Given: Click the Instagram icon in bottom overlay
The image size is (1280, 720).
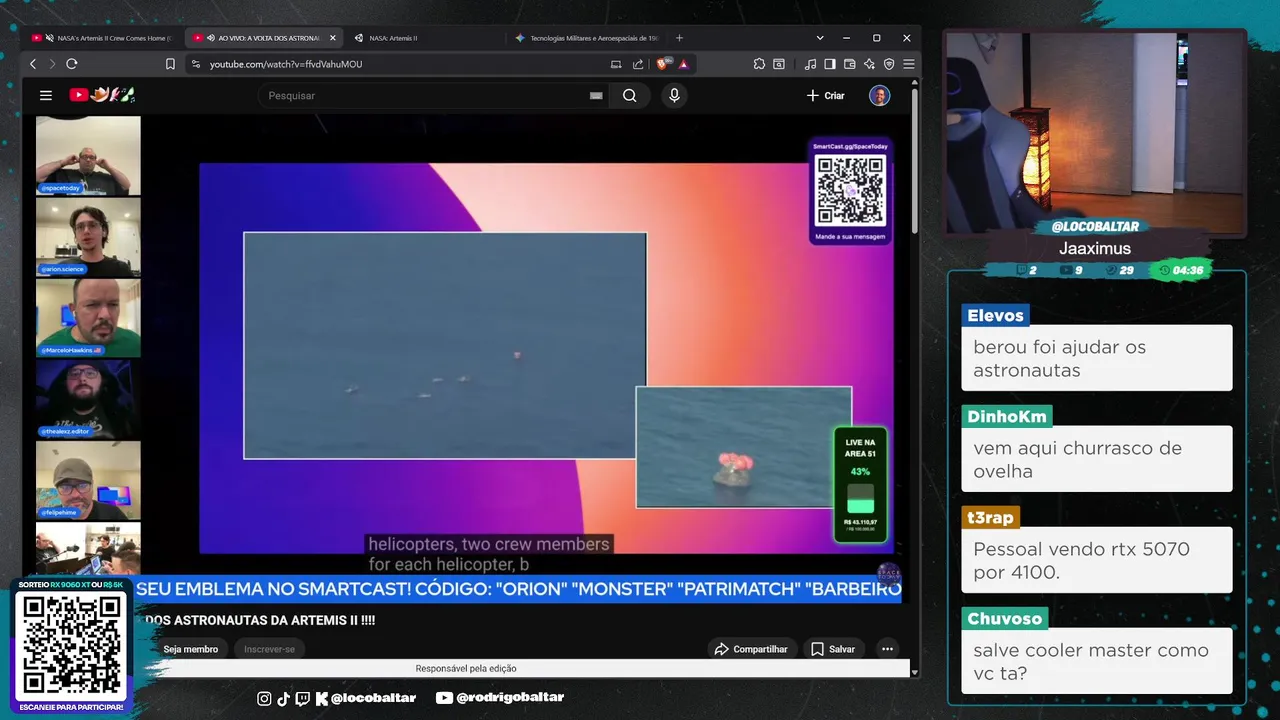Looking at the screenshot, I should click(264, 698).
